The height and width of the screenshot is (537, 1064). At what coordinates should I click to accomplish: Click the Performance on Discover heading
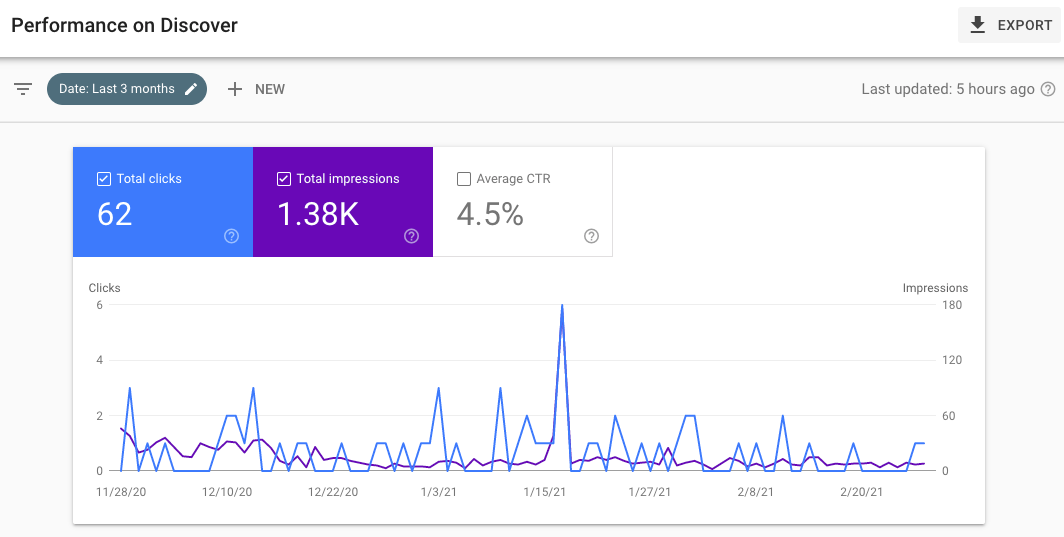tap(125, 25)
